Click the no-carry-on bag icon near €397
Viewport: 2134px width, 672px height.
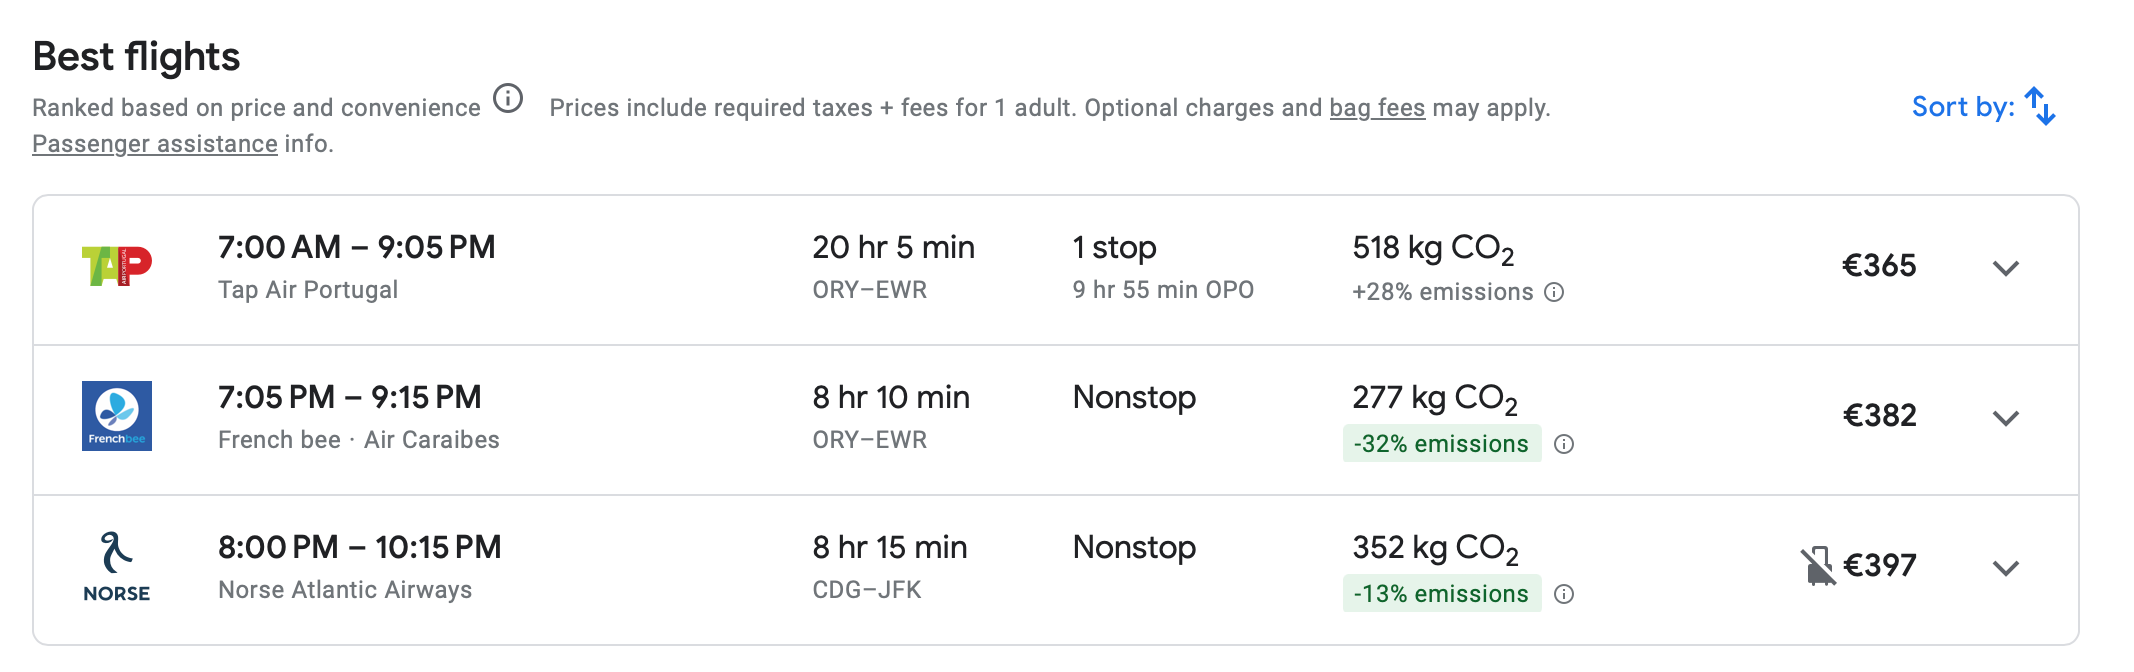pos(1818,566)
